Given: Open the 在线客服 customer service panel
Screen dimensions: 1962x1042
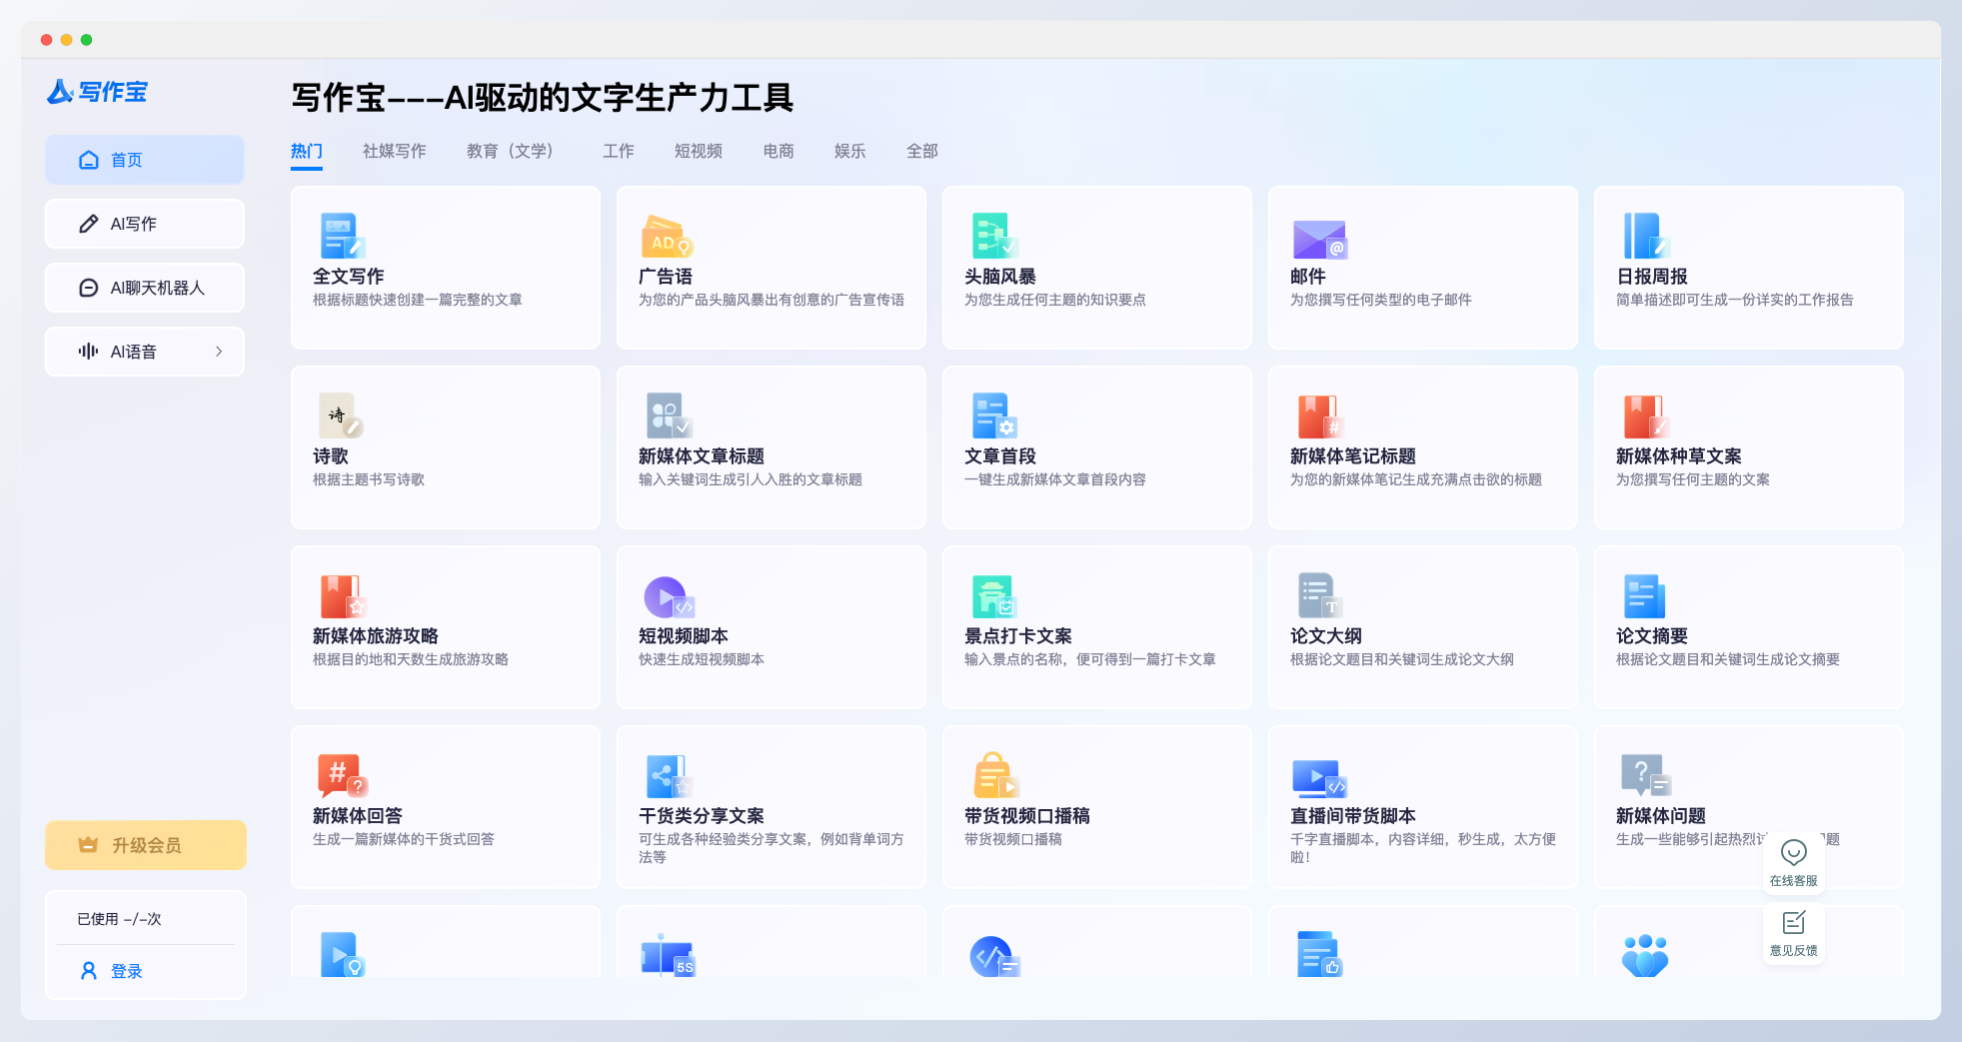Looking at the screenshot, I should (1795, 862).
